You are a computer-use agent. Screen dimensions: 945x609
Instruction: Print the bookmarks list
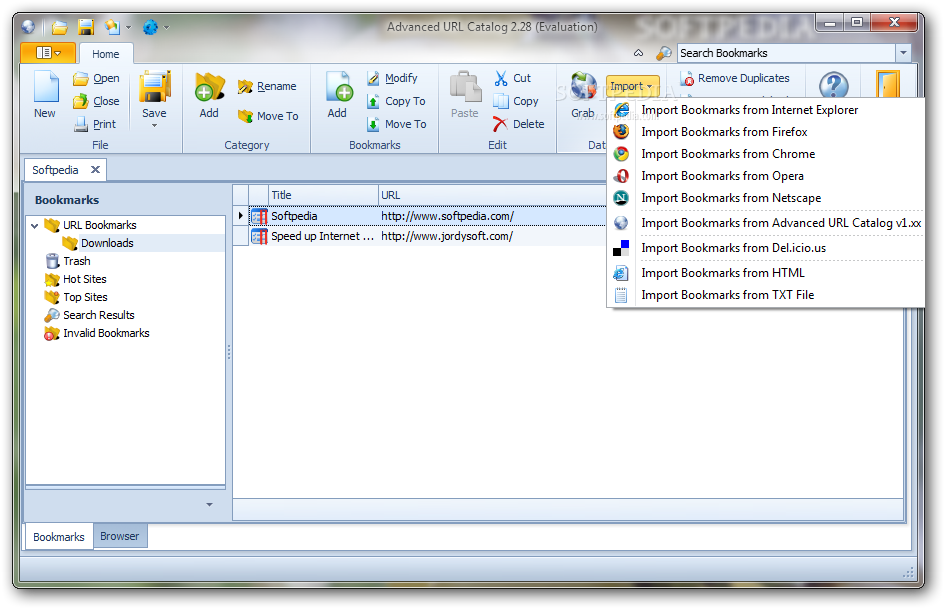[x=95, y=124]
